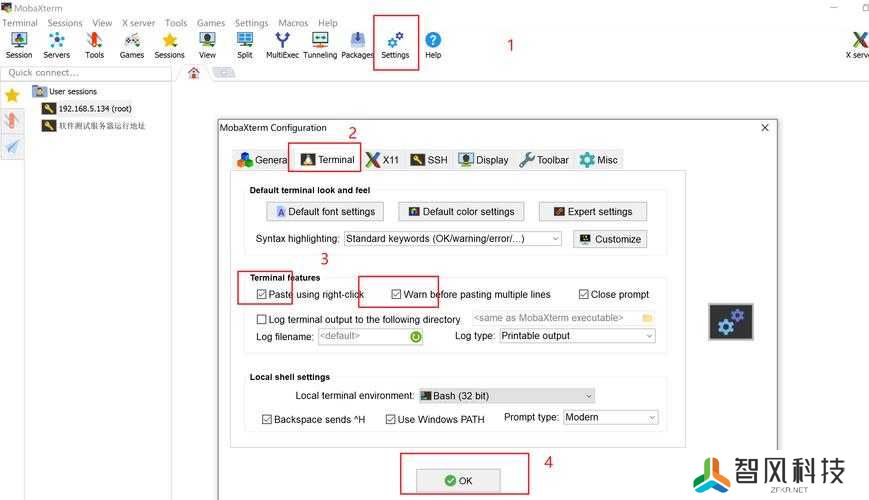
Task: Click the View toolbar icon
Action: [x=207, y=45]
